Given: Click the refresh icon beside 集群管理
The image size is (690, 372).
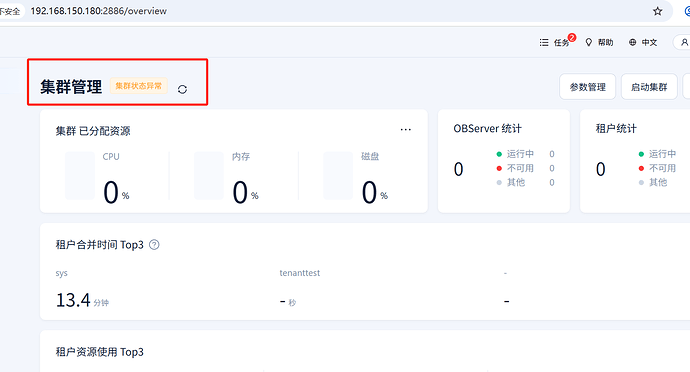Looking at the screenshot, I should tap(182, 89).
